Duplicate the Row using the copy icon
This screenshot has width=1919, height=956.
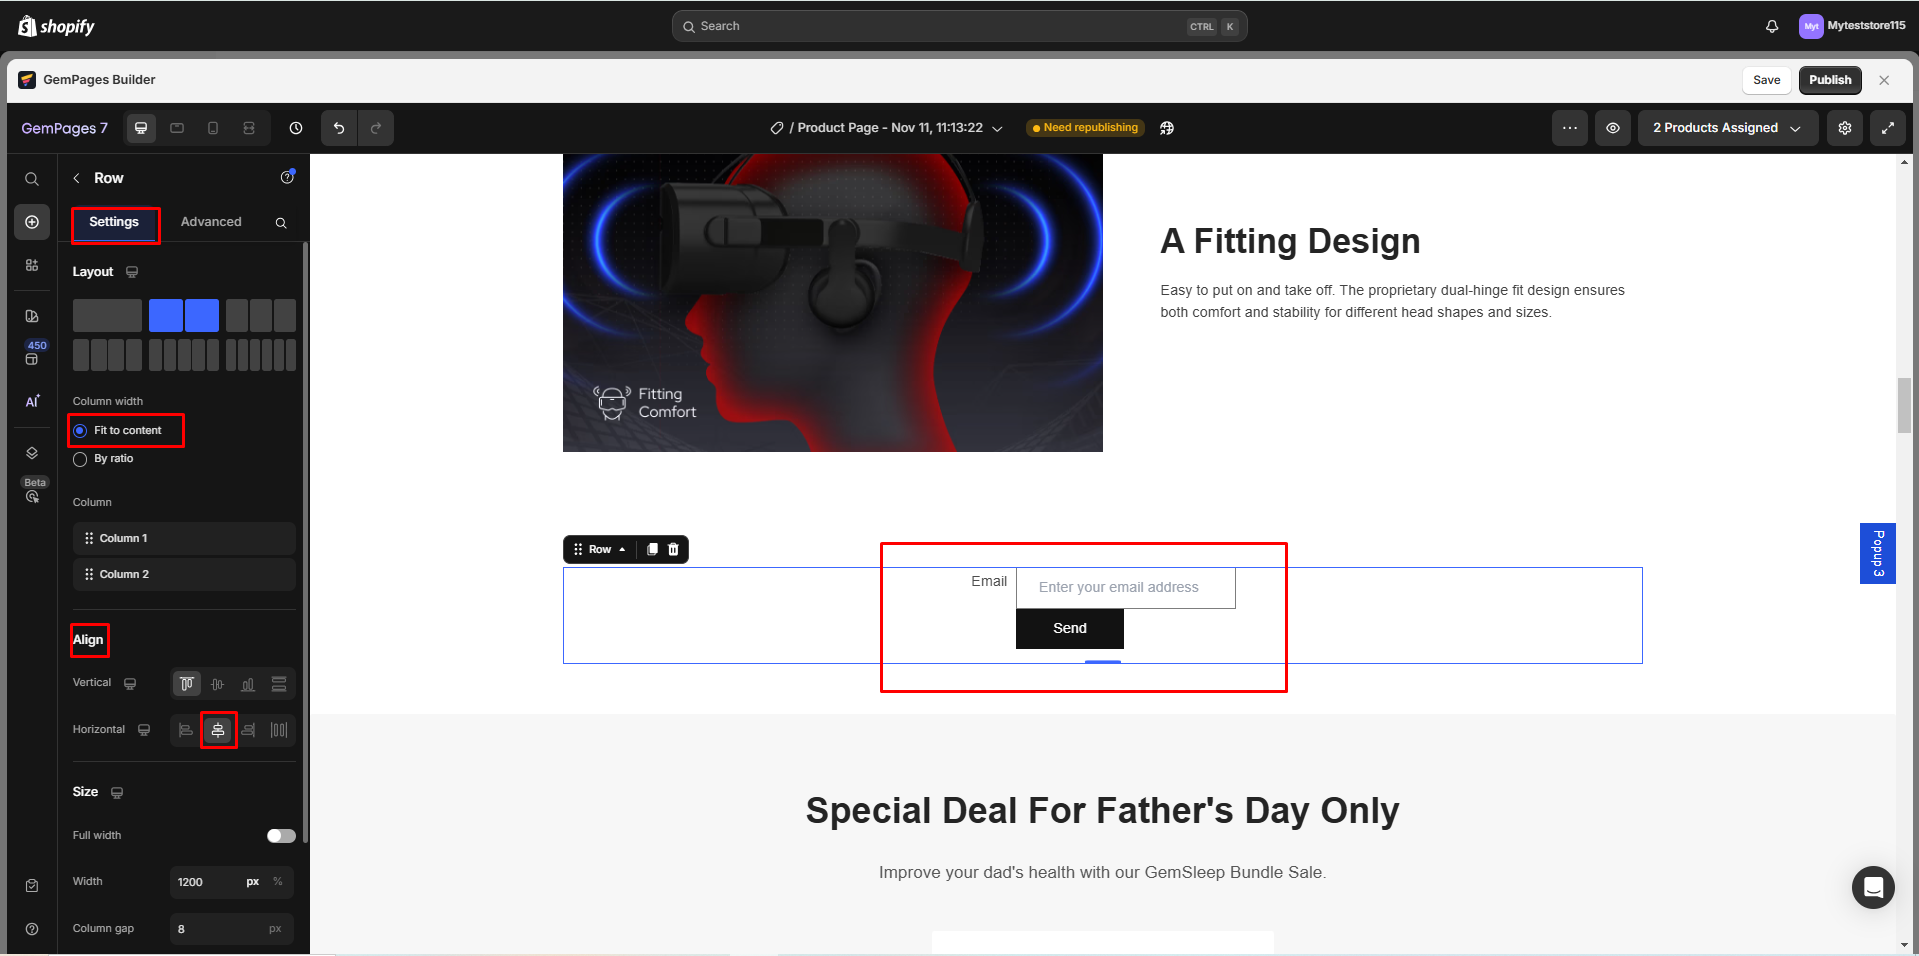652,549
